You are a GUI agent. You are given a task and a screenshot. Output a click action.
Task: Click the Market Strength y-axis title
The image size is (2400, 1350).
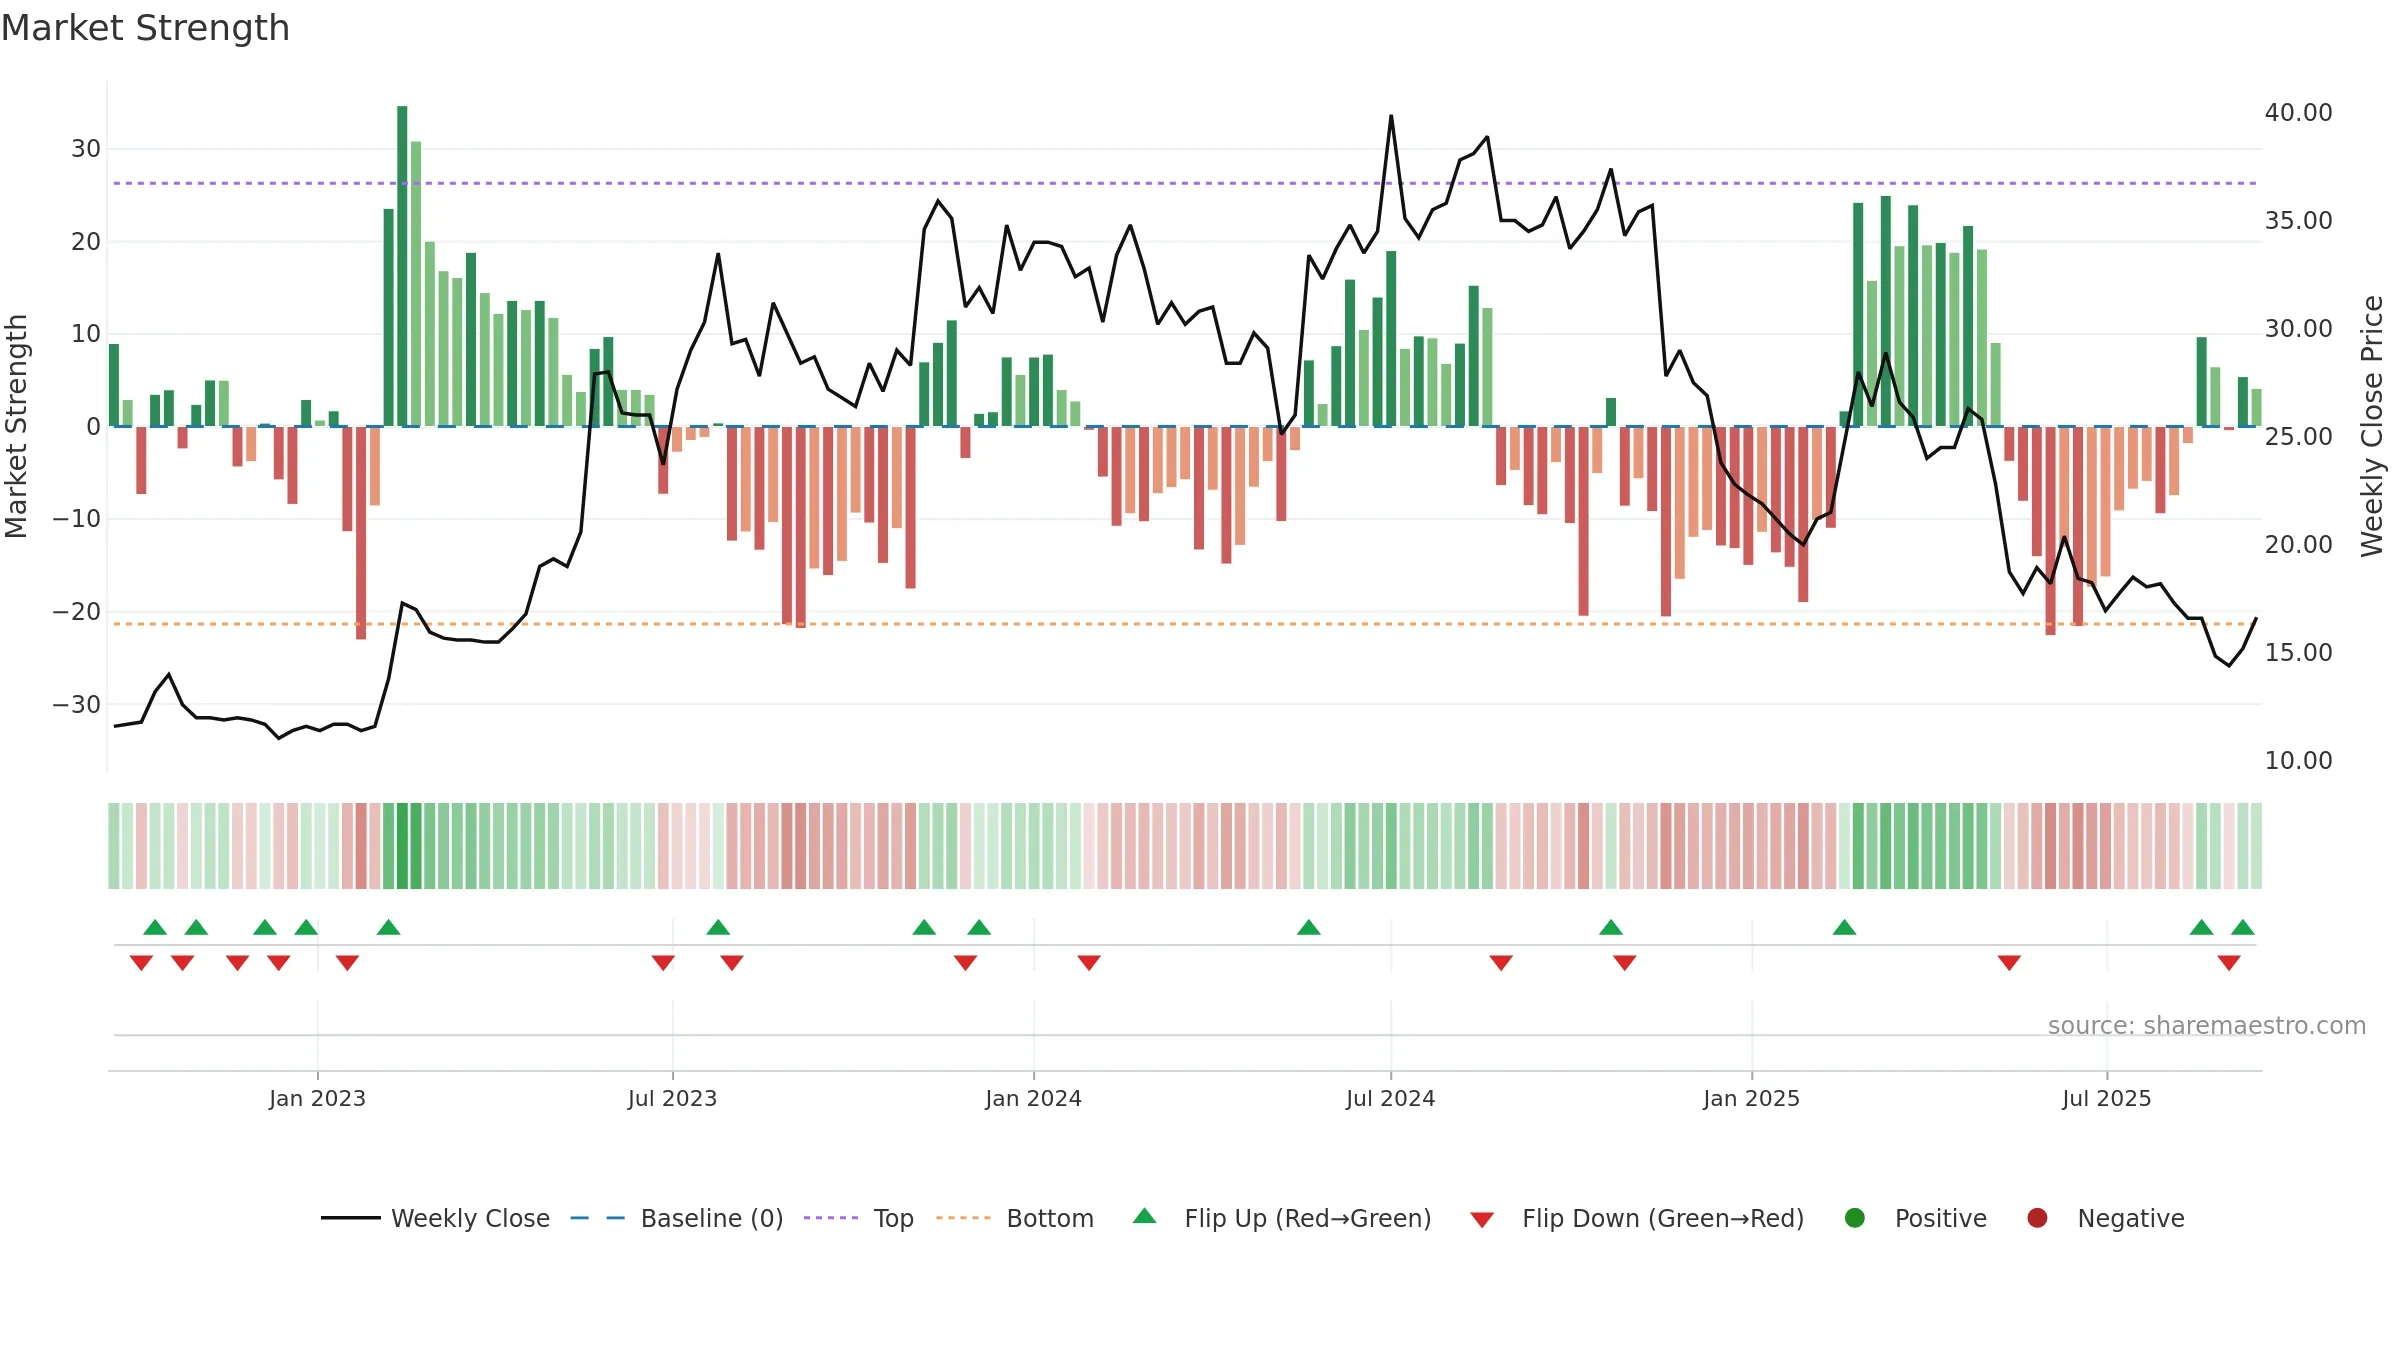pos(16,426)
